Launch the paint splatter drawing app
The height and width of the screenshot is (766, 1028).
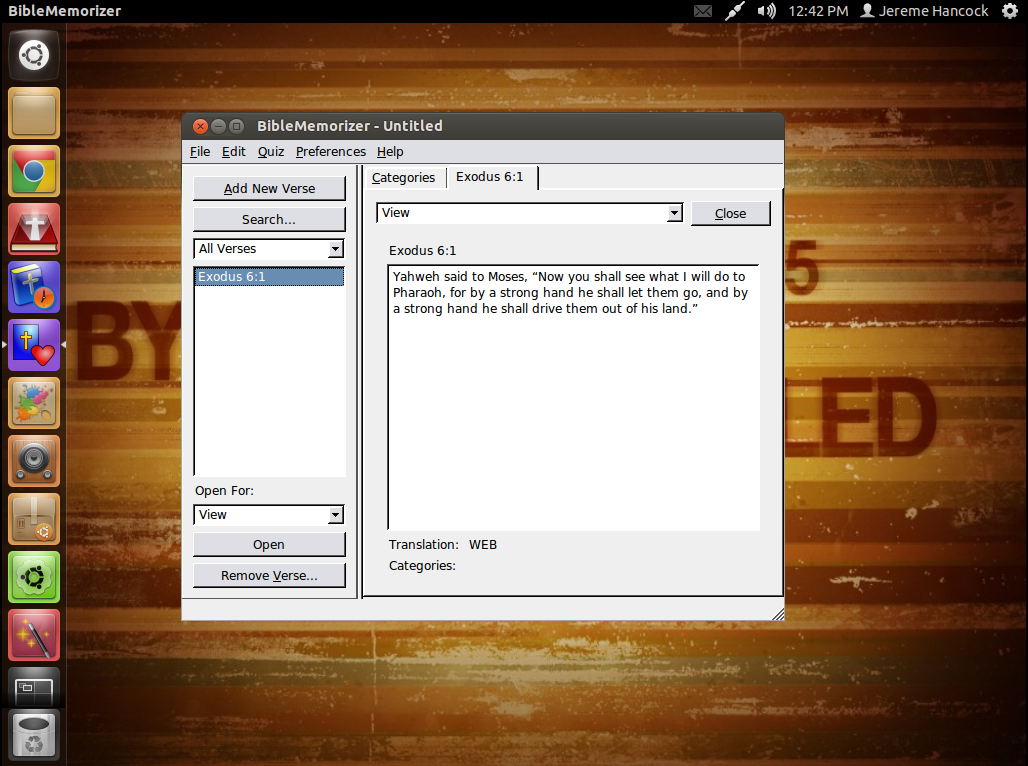34,403
